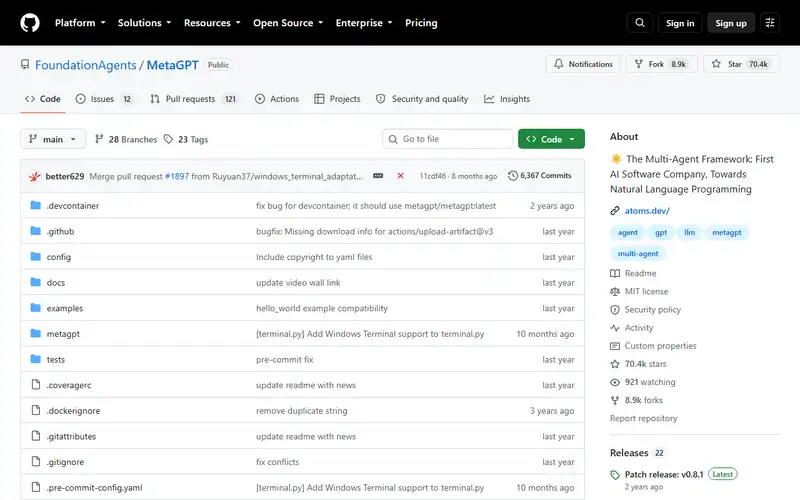Open the Pricing page
800x500 pixels.
pos(421,23)
